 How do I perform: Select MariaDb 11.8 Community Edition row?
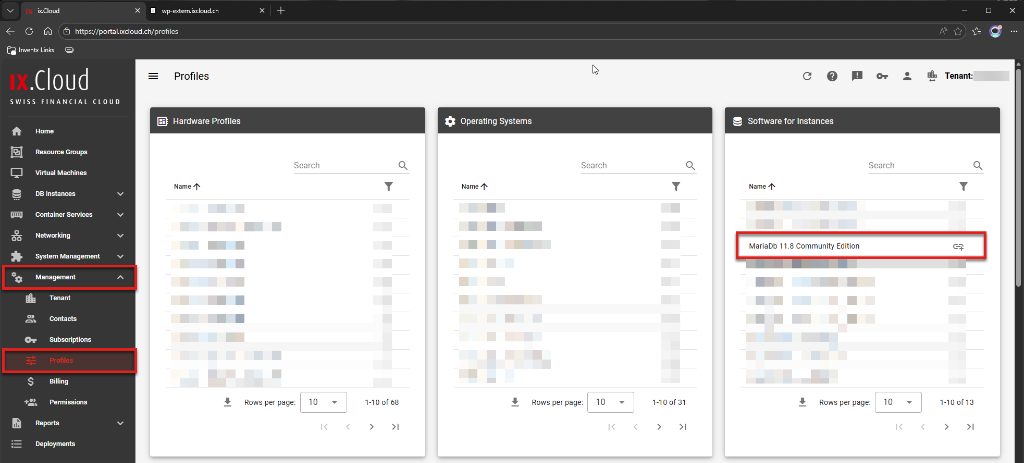[861, 247]
